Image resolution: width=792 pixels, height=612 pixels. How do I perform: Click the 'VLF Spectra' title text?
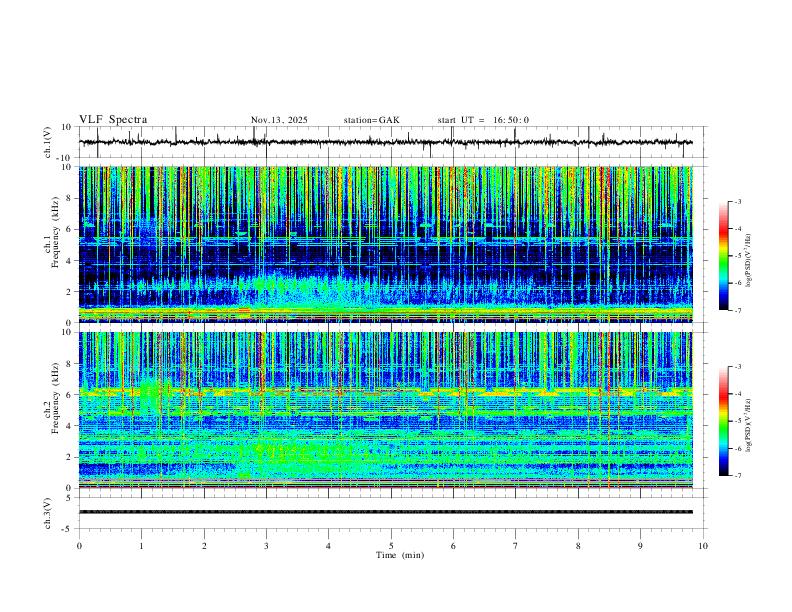tap(113, 120)
